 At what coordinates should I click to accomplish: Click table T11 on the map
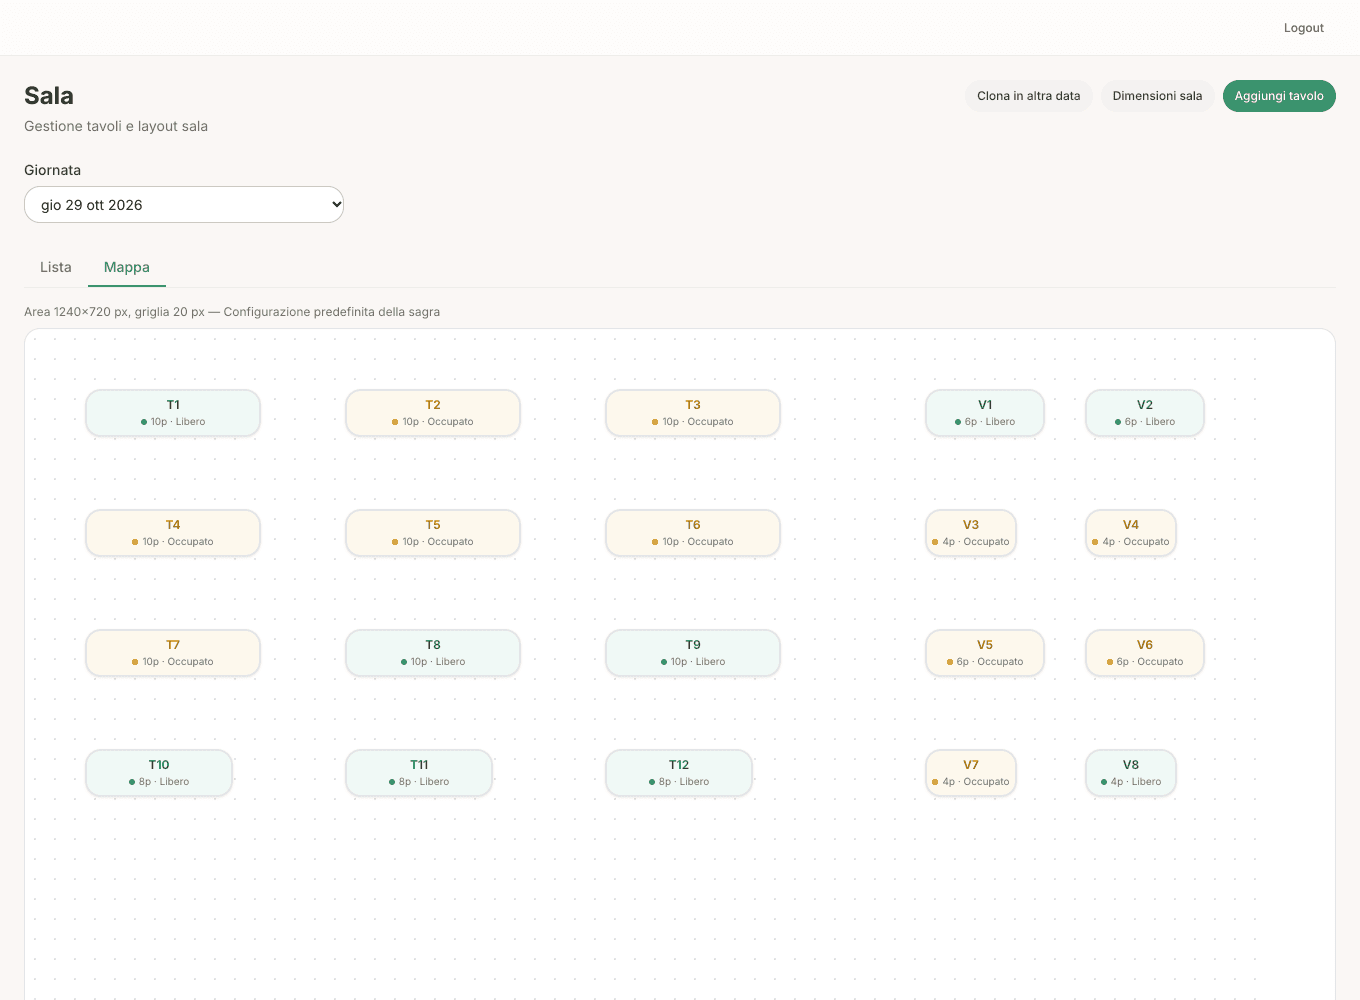pyautogui.click(x=419, y=773)
